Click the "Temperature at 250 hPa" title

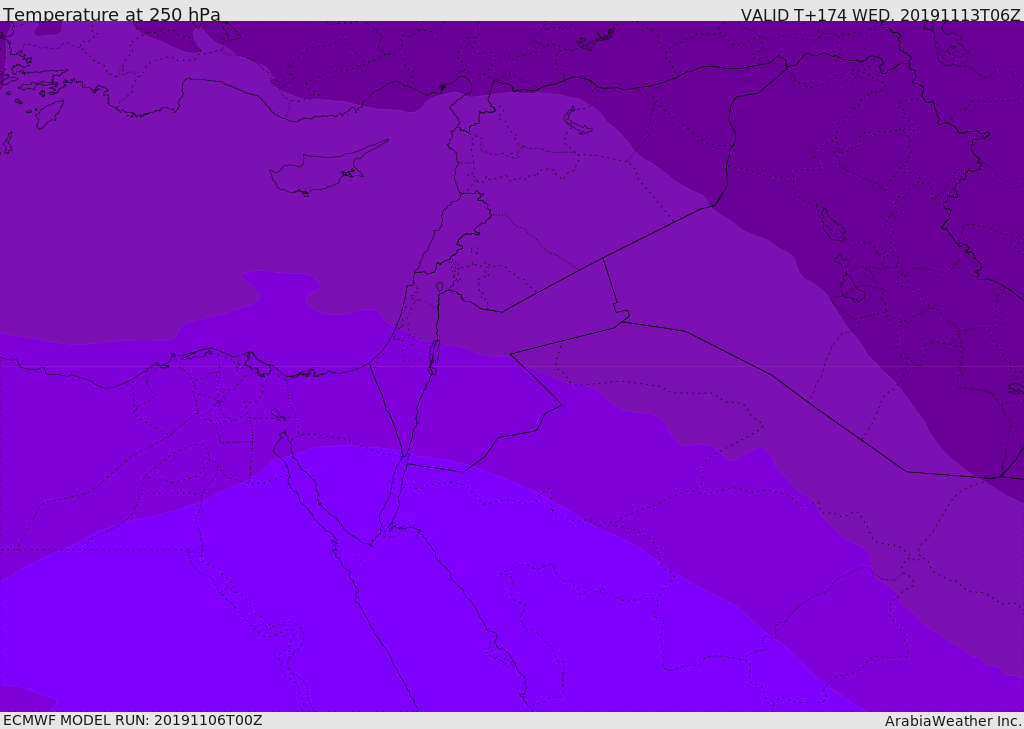[112, 15]
